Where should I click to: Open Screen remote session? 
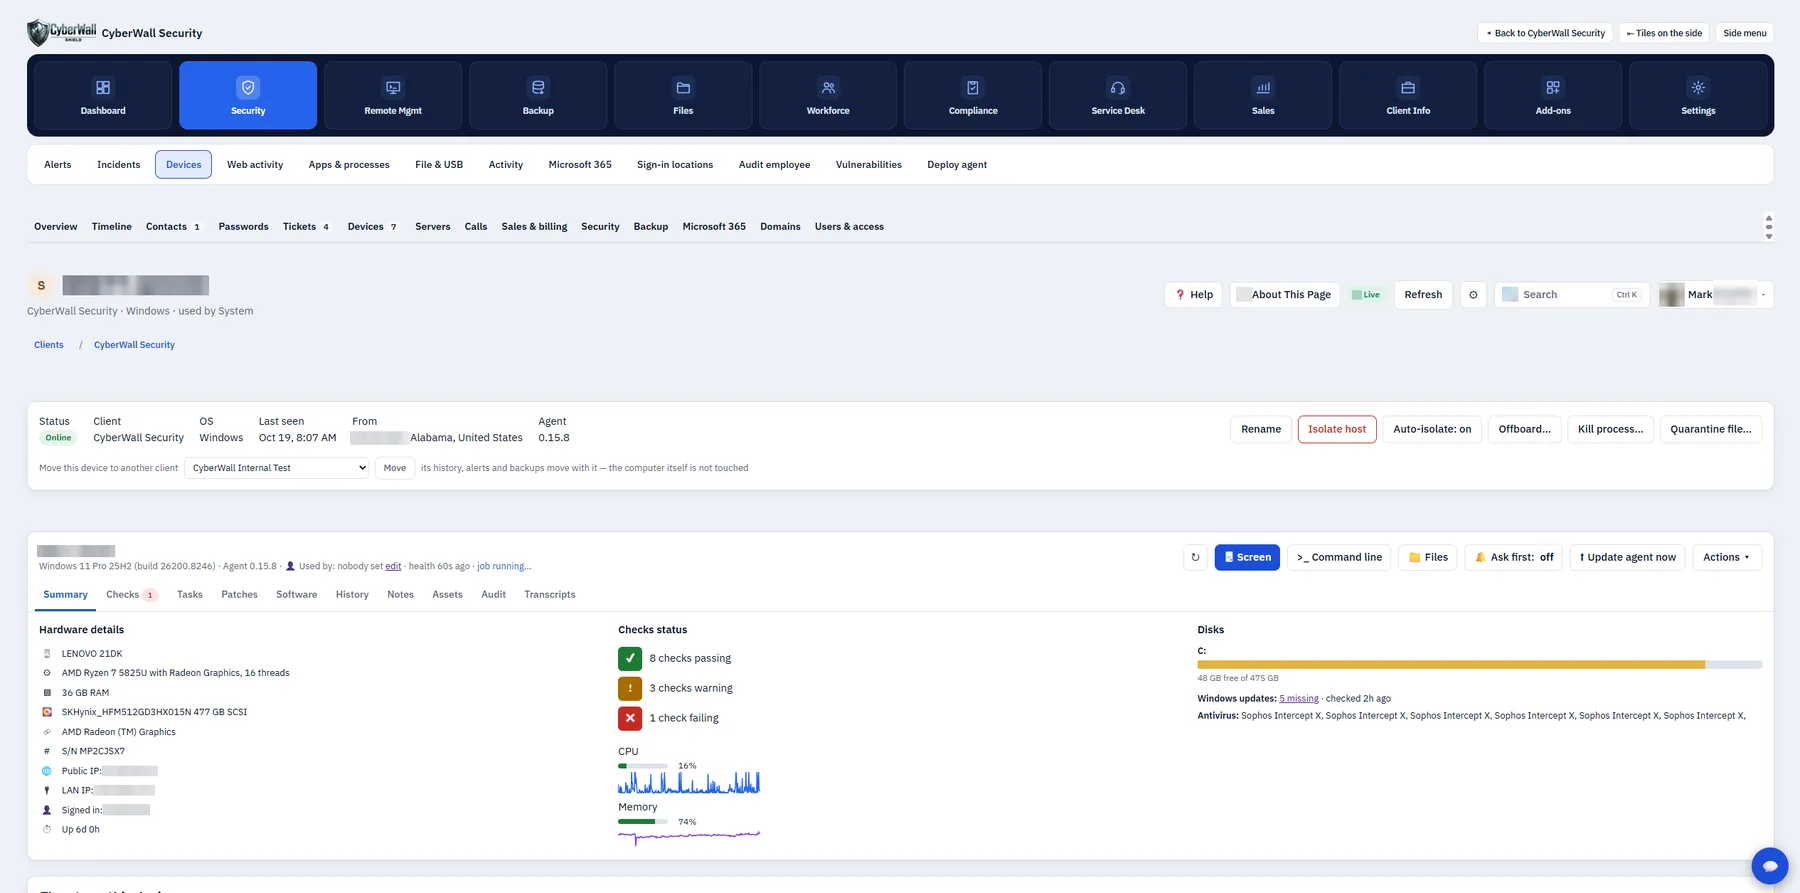click(1247, 557)
